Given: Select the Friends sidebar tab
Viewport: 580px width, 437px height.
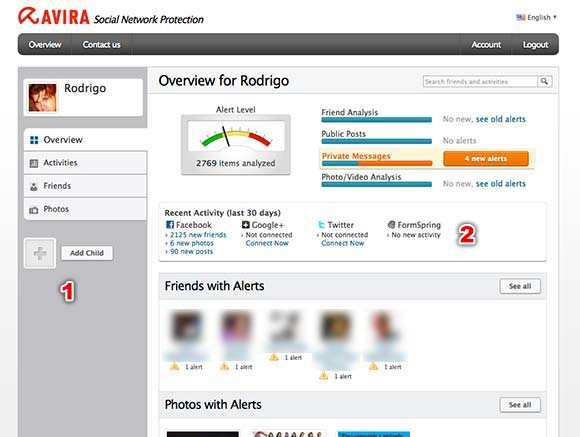Looking at the screenshot, I should (85, 186).
